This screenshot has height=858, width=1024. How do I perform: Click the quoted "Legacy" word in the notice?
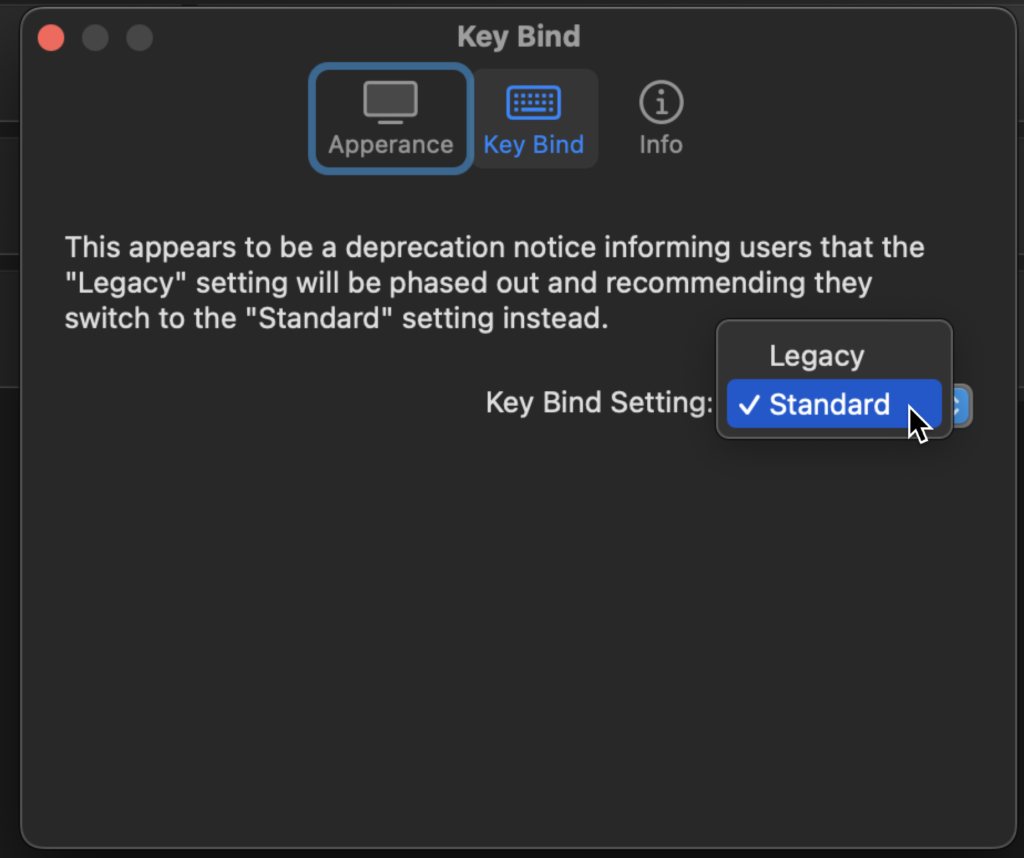tap(126, 283)
